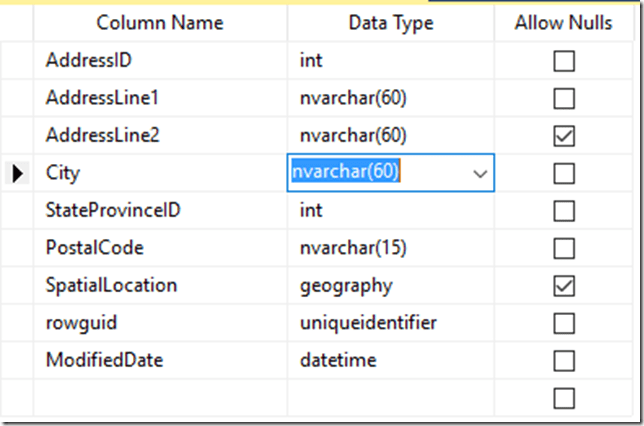The width and height of the screenshot is (644, 426).
Task: Select the row header beside AddressLine1
Action: pos(18,98)
